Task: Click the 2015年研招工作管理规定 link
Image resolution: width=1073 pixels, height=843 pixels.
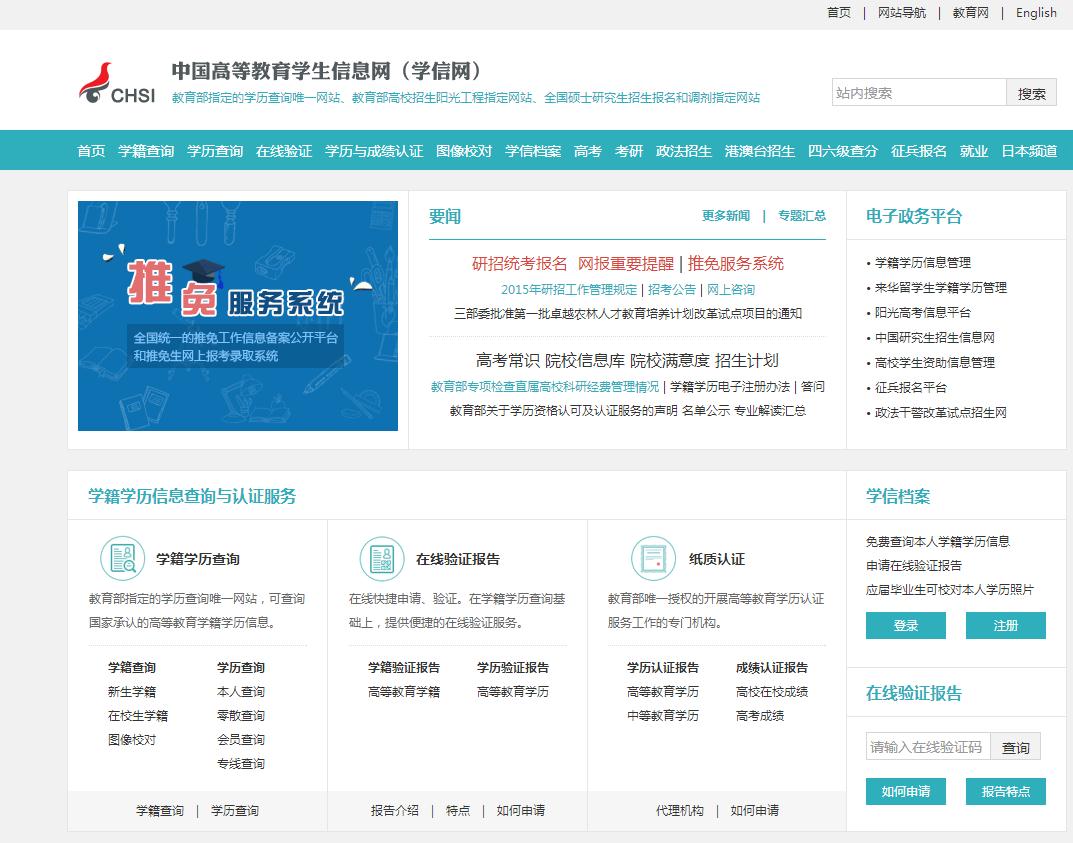Action: point(569,289)
